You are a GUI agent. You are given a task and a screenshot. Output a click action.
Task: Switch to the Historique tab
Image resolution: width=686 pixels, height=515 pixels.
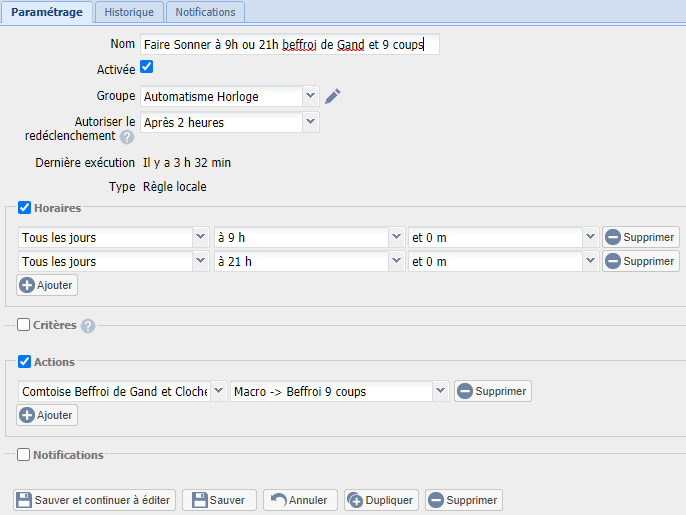[x=129, y=12]
